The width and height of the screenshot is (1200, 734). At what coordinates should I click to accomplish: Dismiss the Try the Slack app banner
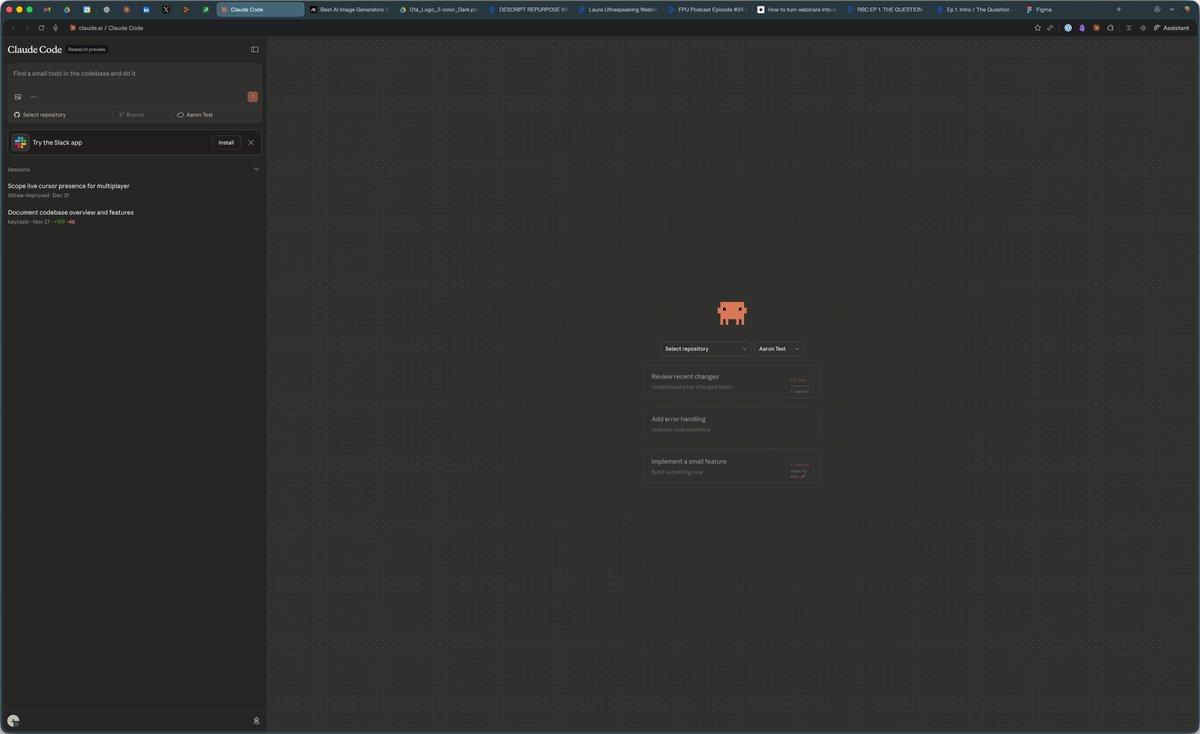251,143
